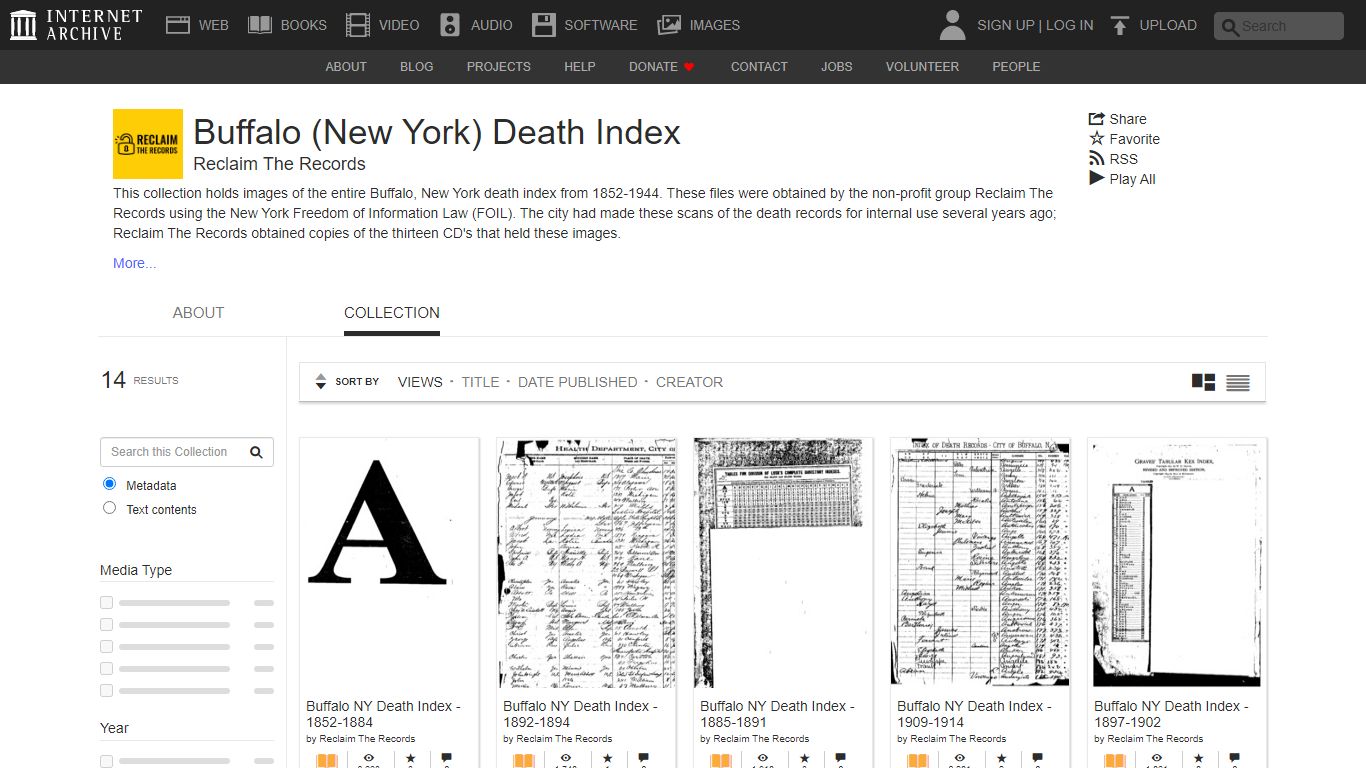This screenshot has width=1366, height=768.
Task: Open the Books section icon
Action: tap(260, 25)
